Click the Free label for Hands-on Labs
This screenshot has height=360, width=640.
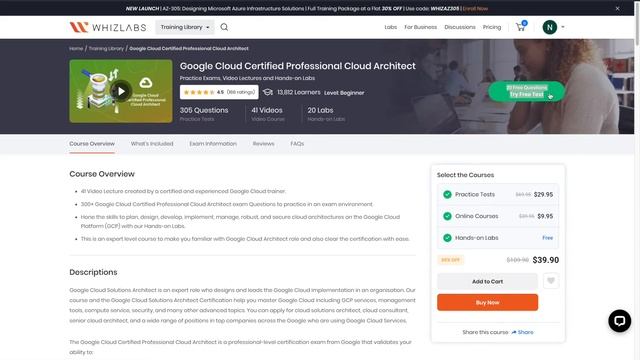tap(548, 238)
